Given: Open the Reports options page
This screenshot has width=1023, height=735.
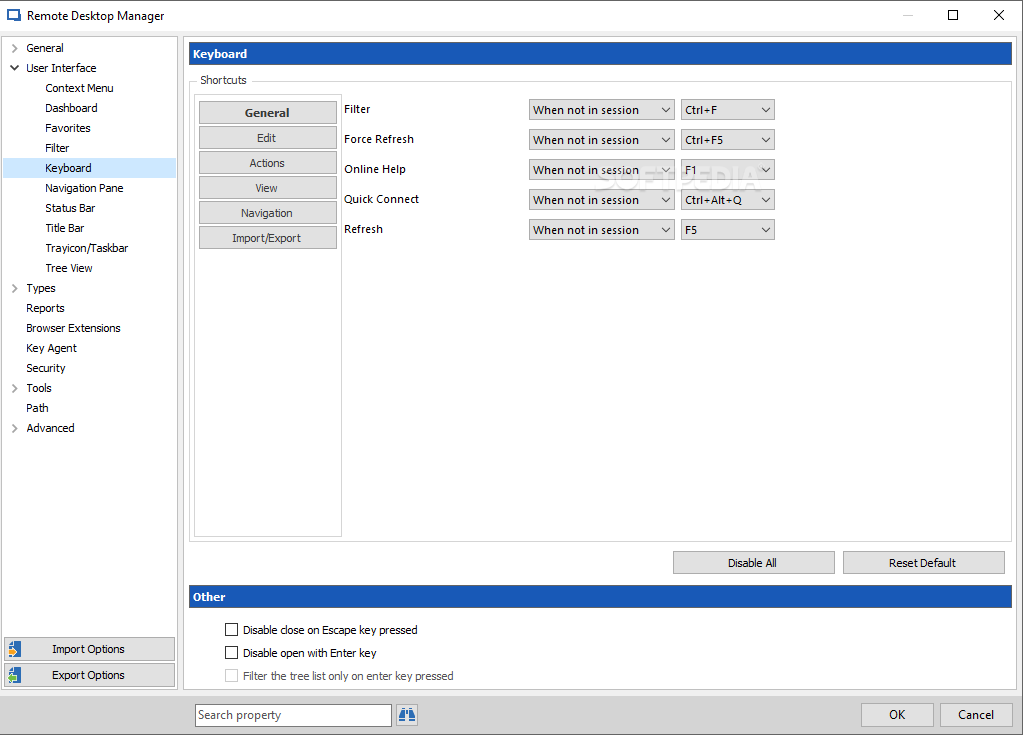Looking at the screenshot, I should coord(45,308).
